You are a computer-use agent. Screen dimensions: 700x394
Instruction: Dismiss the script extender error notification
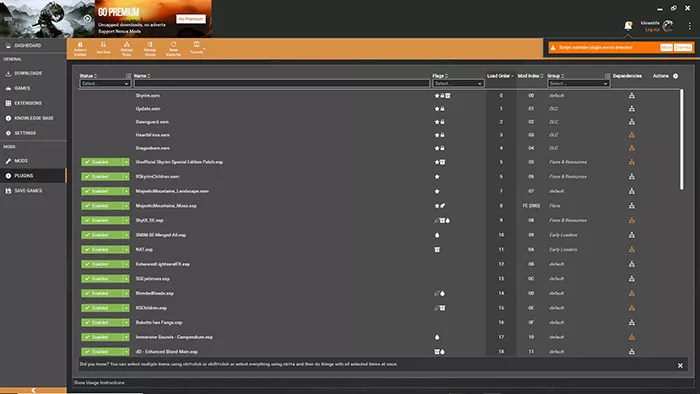[x=683, y=47]
